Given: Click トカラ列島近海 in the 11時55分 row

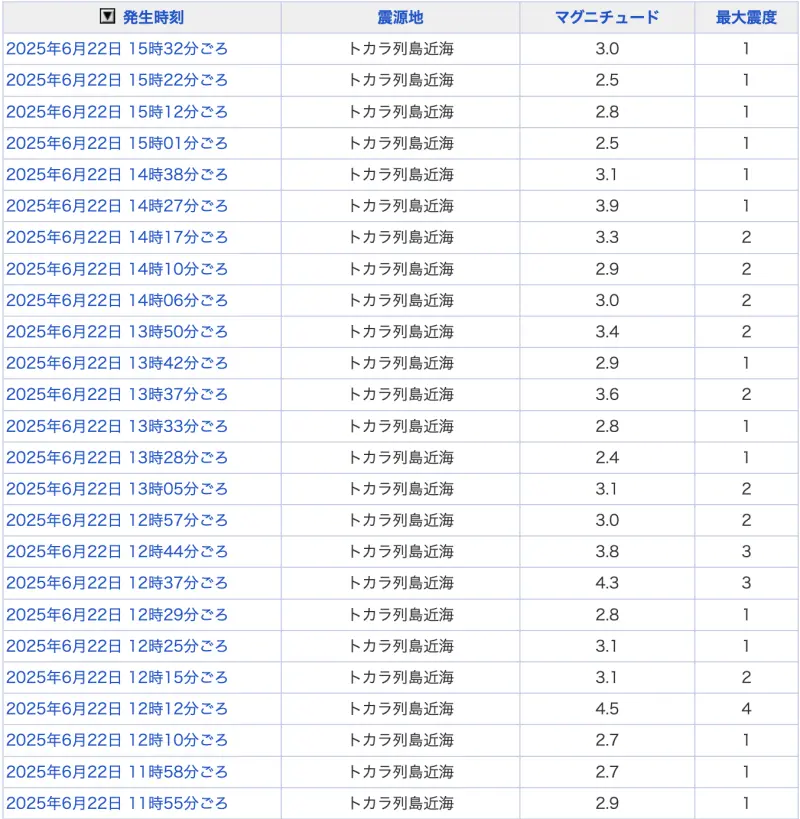Looking at the screenshot, I should 401,803.
